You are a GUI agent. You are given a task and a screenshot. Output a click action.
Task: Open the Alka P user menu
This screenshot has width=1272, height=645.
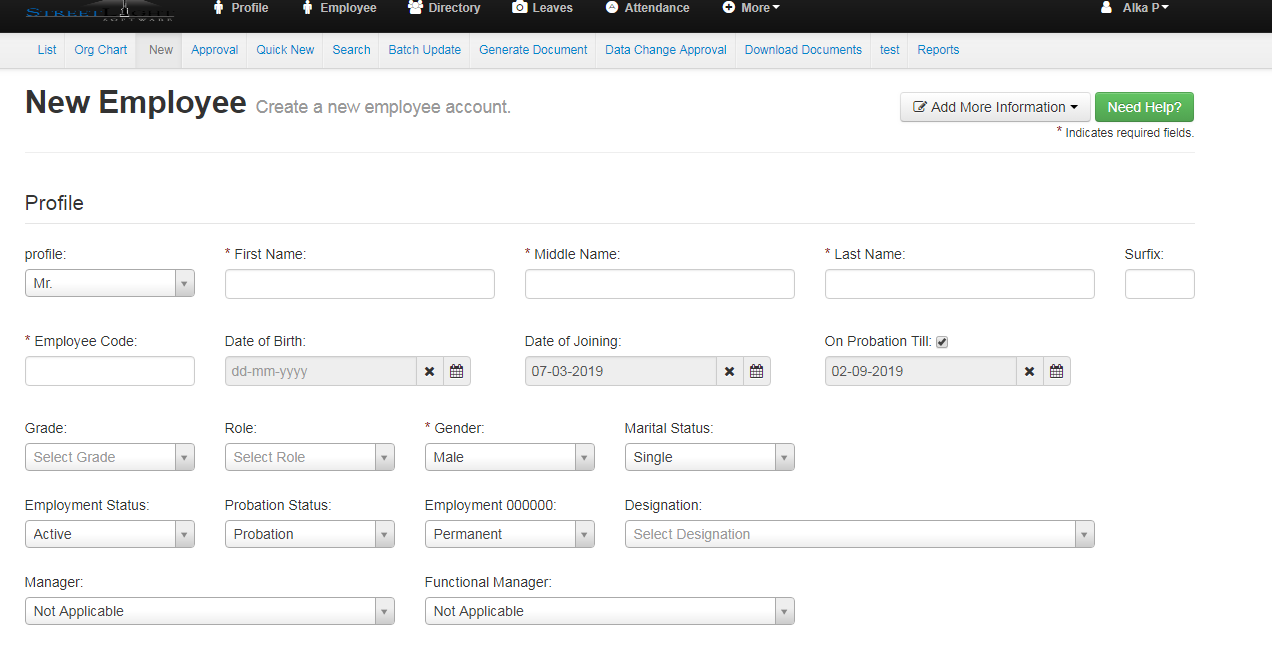coord(1134,8)
